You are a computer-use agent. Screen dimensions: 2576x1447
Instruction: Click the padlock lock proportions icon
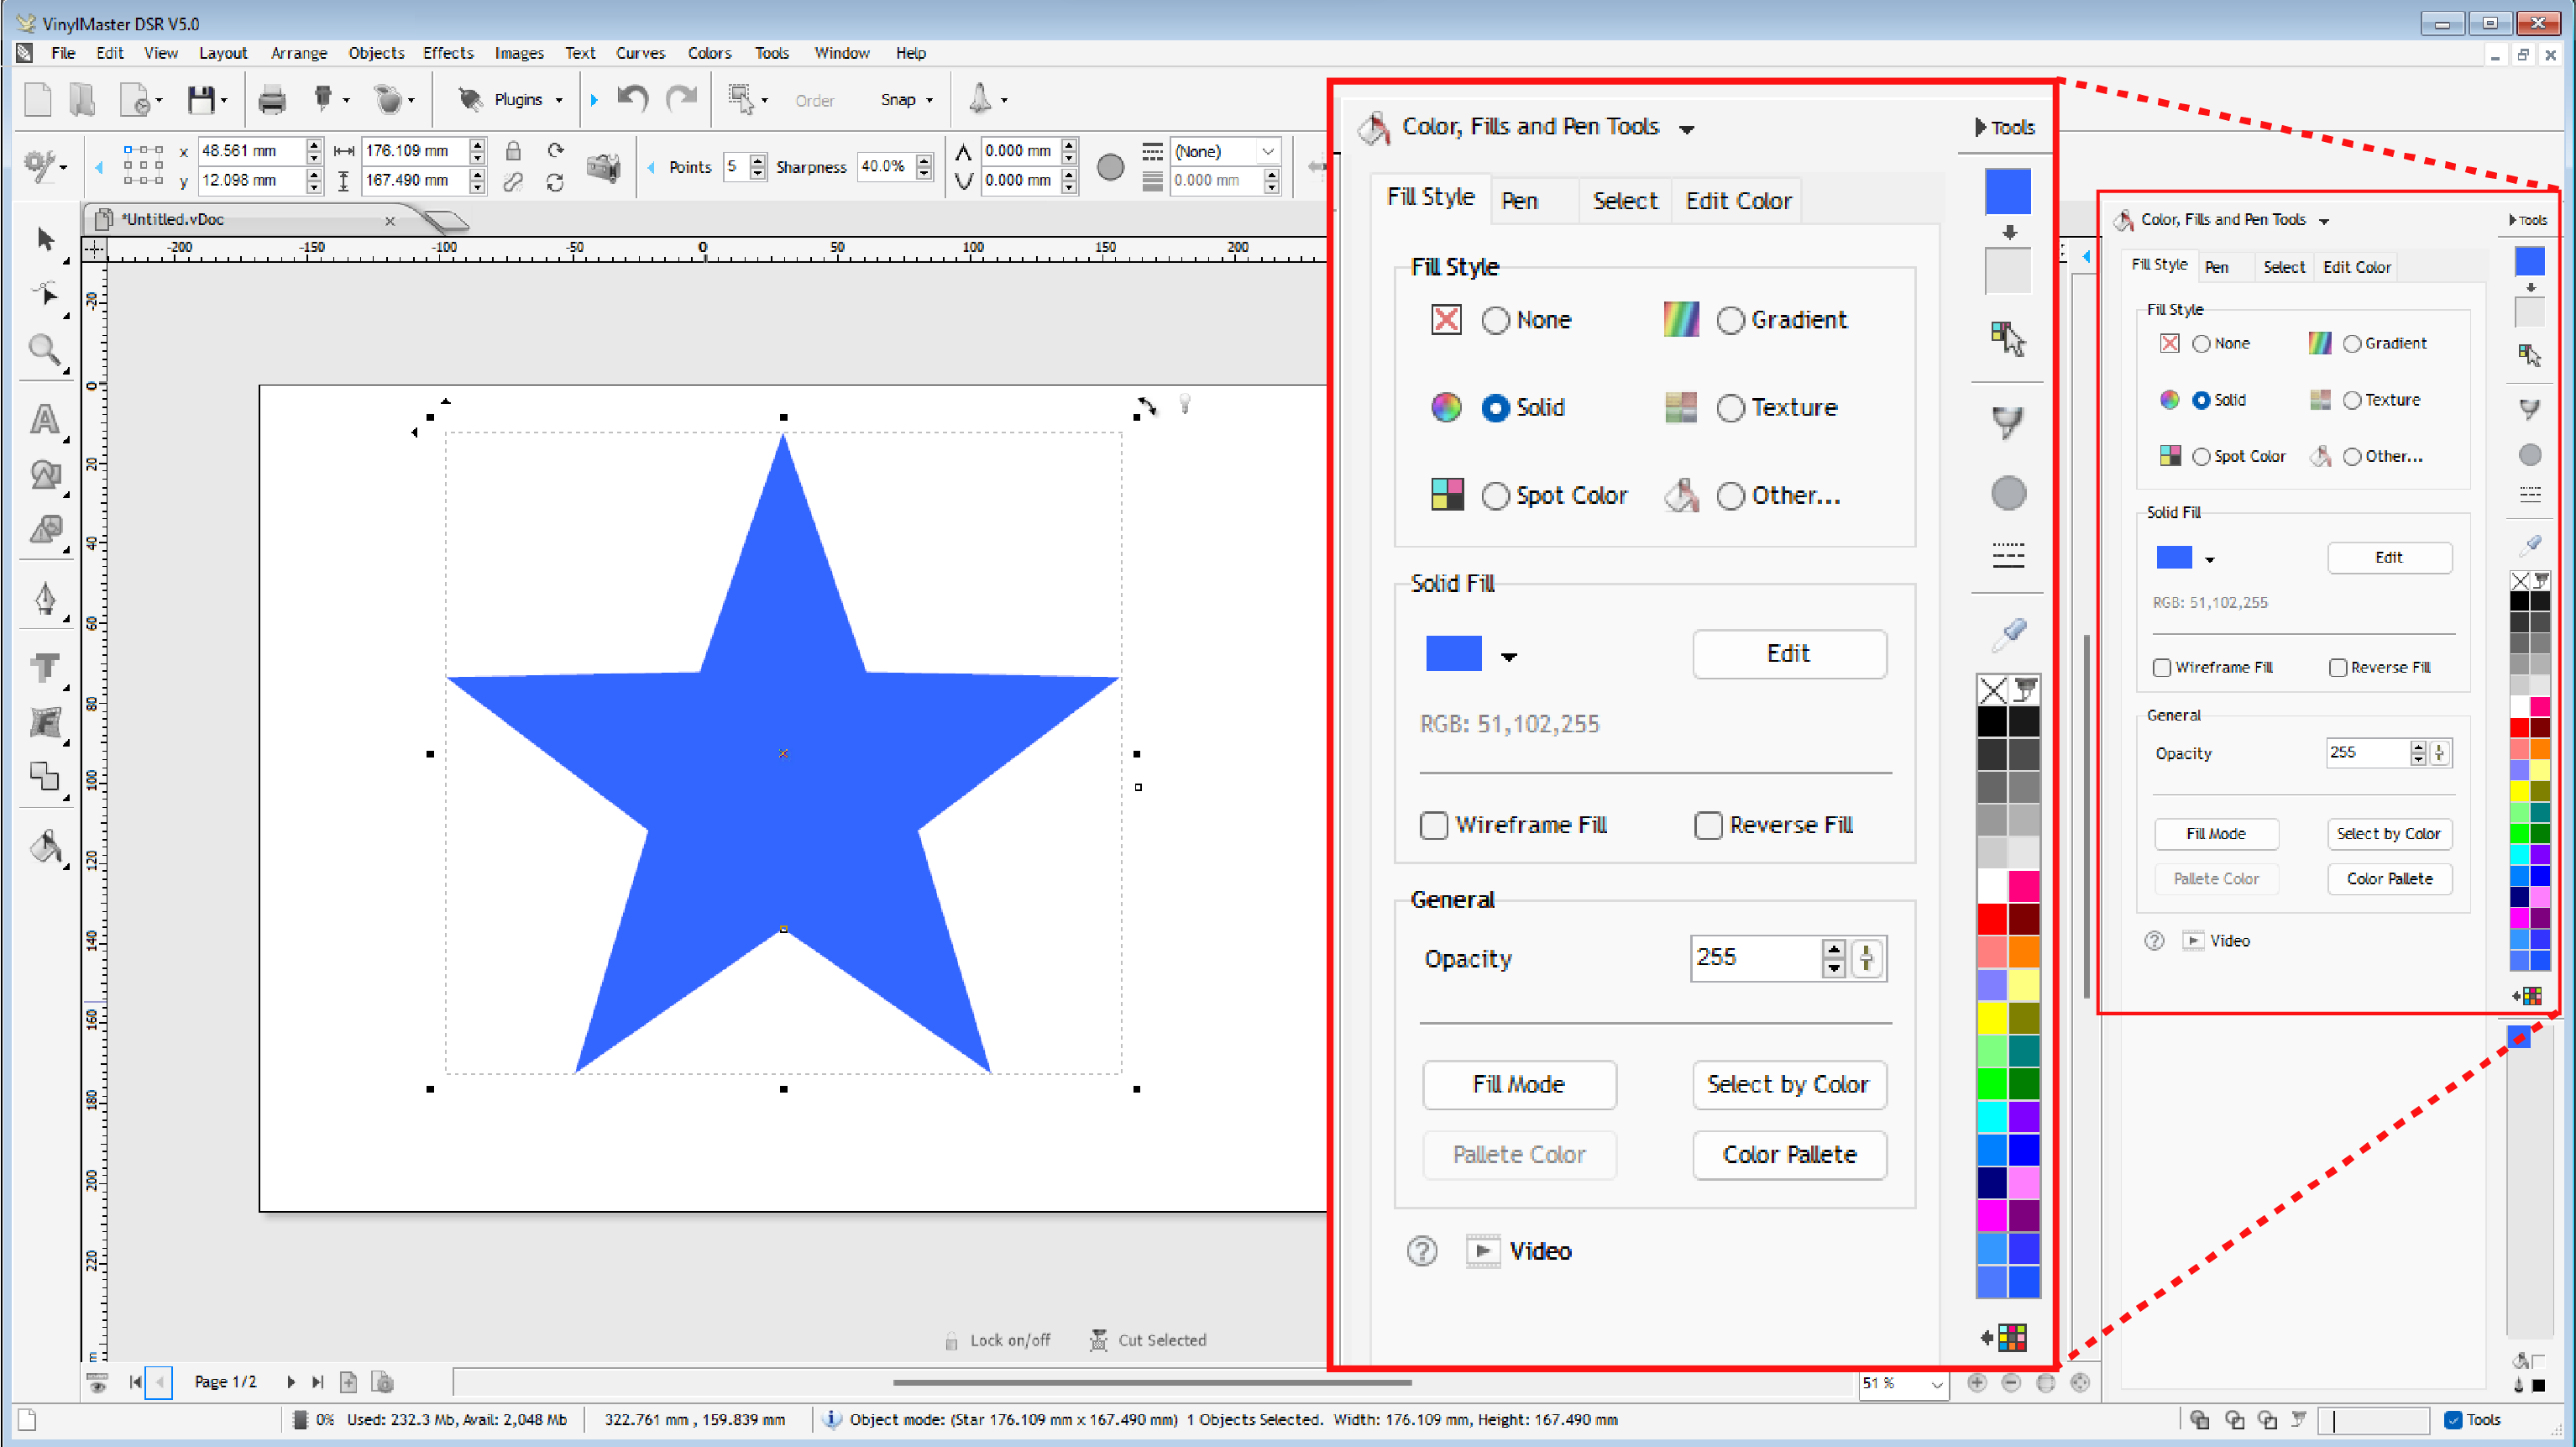(x=513, y=151)
